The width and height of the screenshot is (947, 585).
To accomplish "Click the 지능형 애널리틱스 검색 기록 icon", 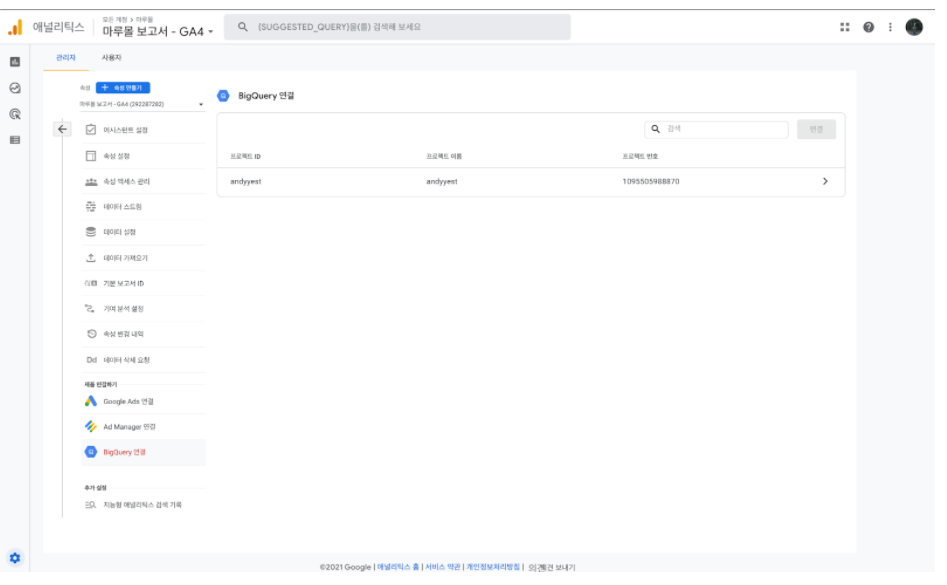I will (x=91, y=505).
